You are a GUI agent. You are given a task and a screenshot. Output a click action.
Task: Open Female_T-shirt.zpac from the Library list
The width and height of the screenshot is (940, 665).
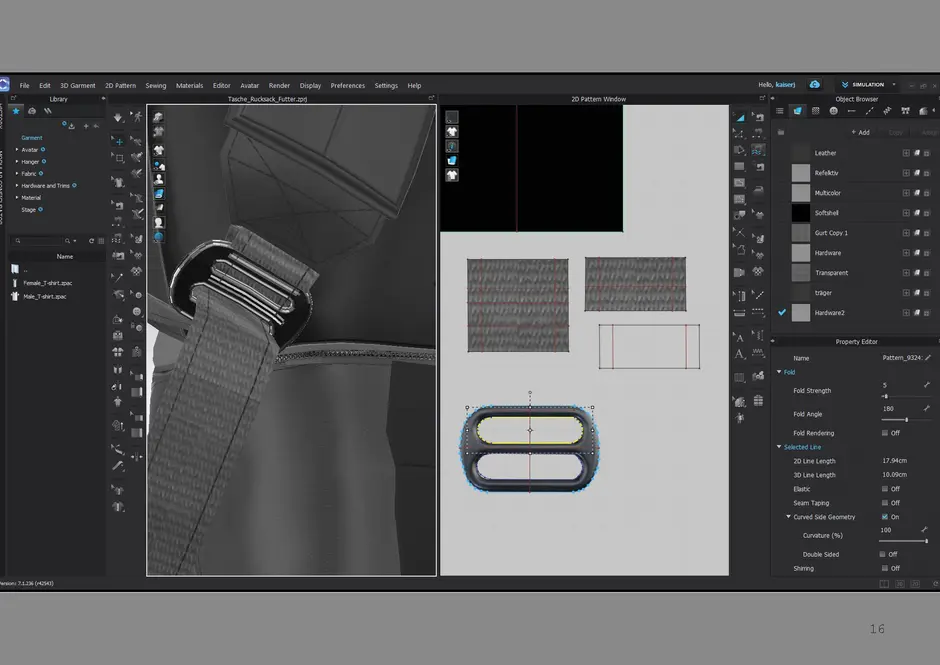click(47, 283)
